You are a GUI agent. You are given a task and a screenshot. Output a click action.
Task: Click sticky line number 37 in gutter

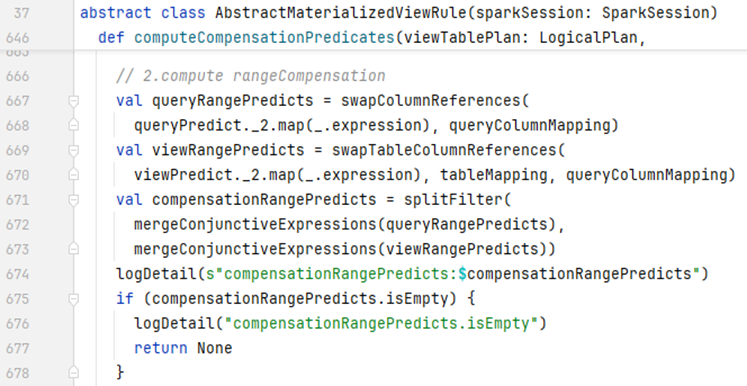21,13
